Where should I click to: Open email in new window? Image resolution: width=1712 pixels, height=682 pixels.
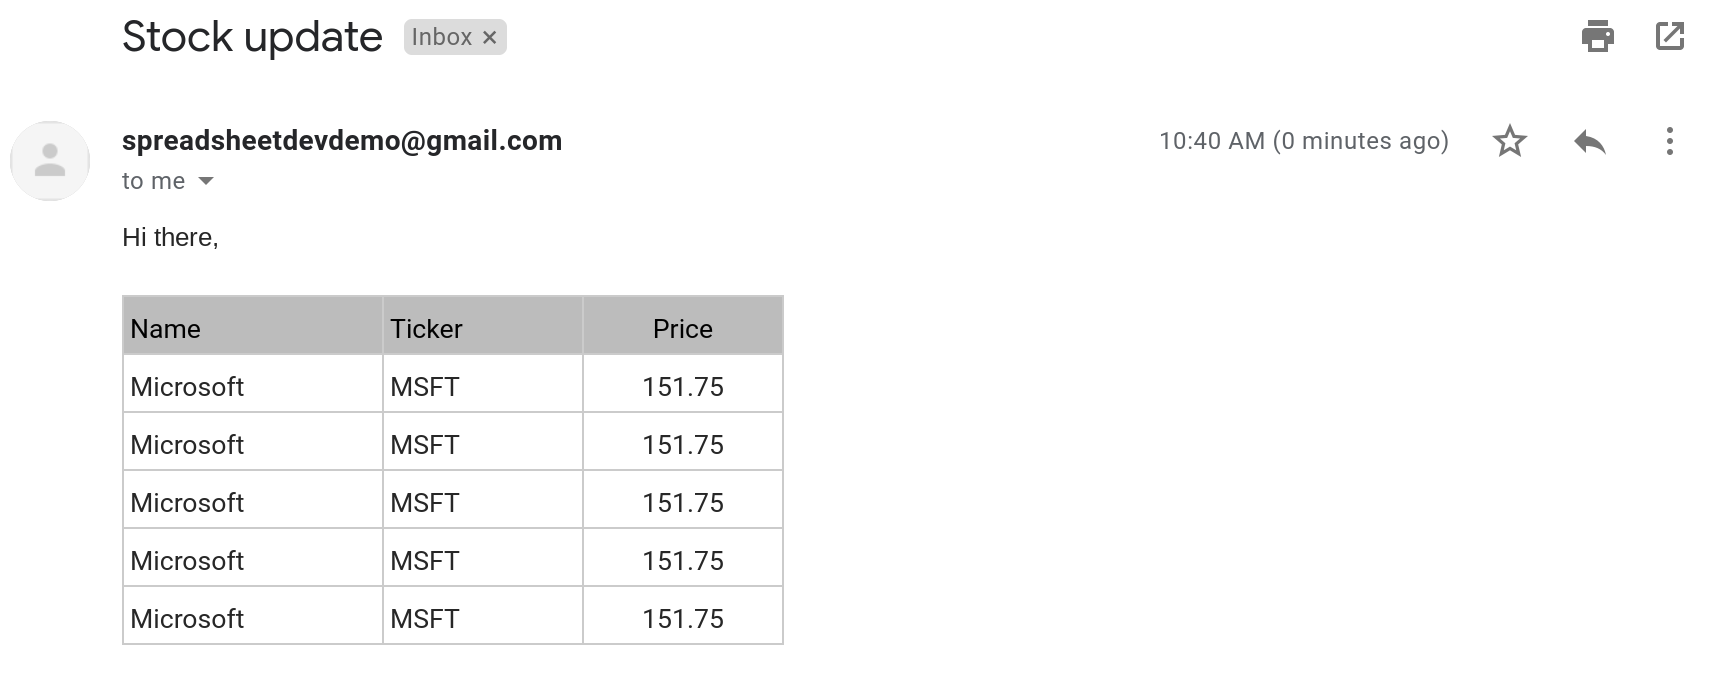tap(1670, 37)
